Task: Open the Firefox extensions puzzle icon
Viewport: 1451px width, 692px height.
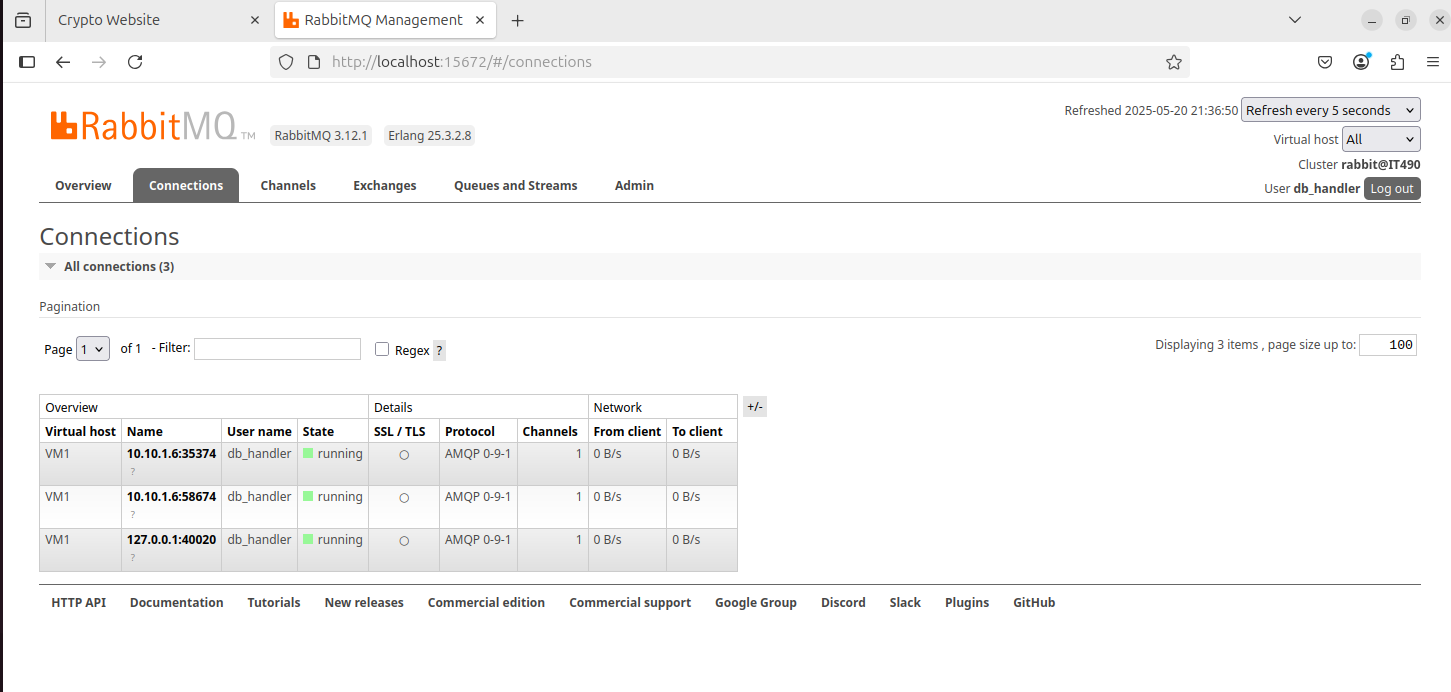Action: 1397,62
